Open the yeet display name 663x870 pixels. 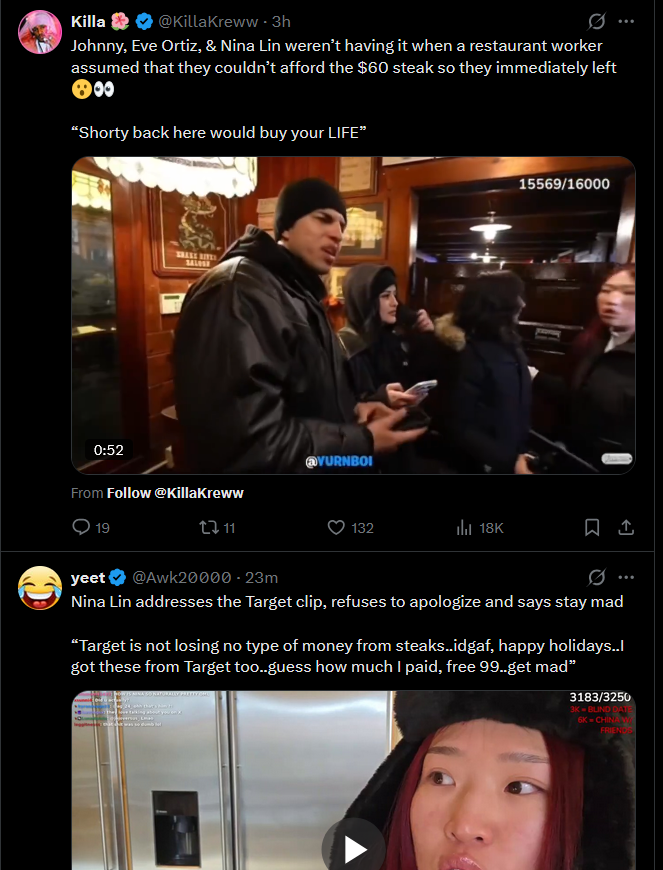(88, 578)
